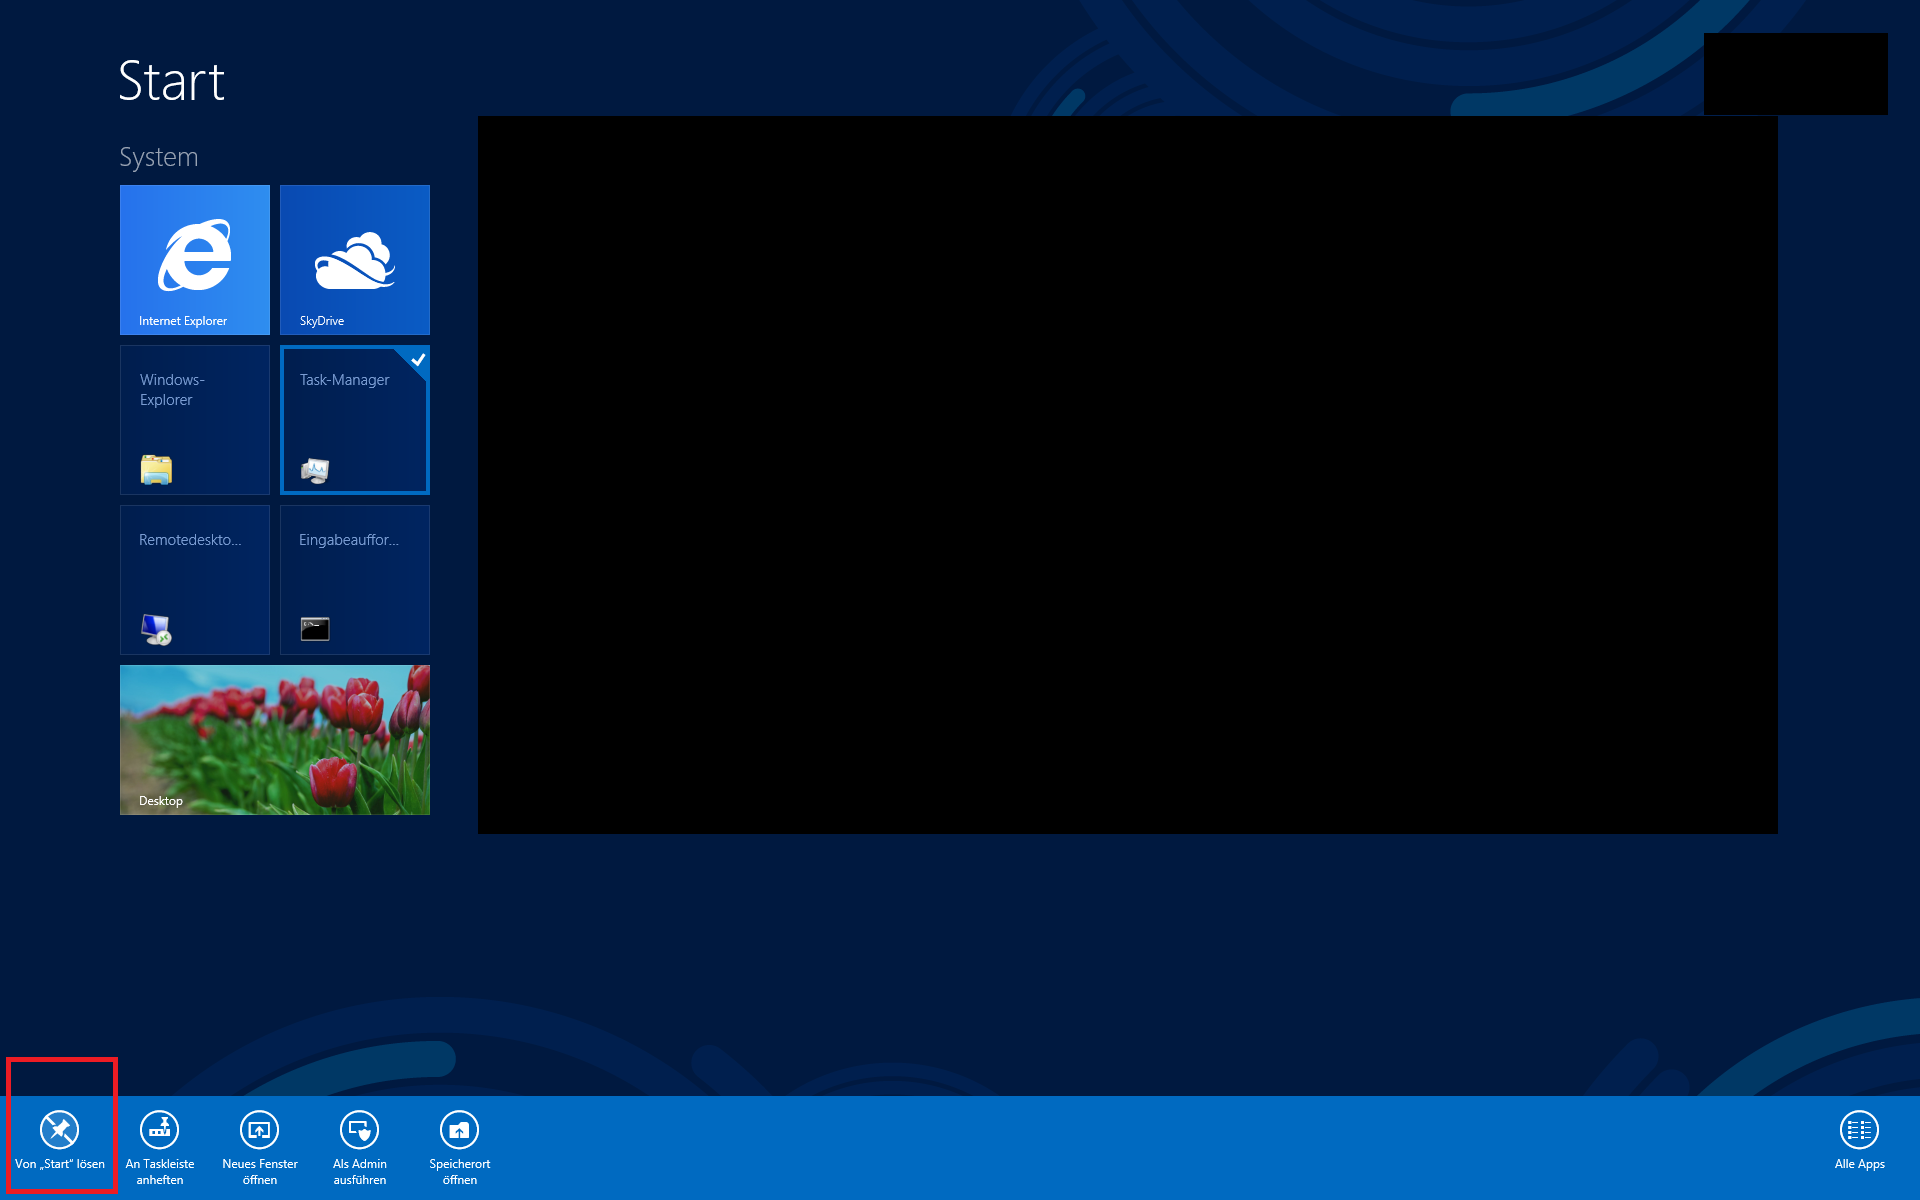Launch the SkyDrive tile

coord(355,259)
